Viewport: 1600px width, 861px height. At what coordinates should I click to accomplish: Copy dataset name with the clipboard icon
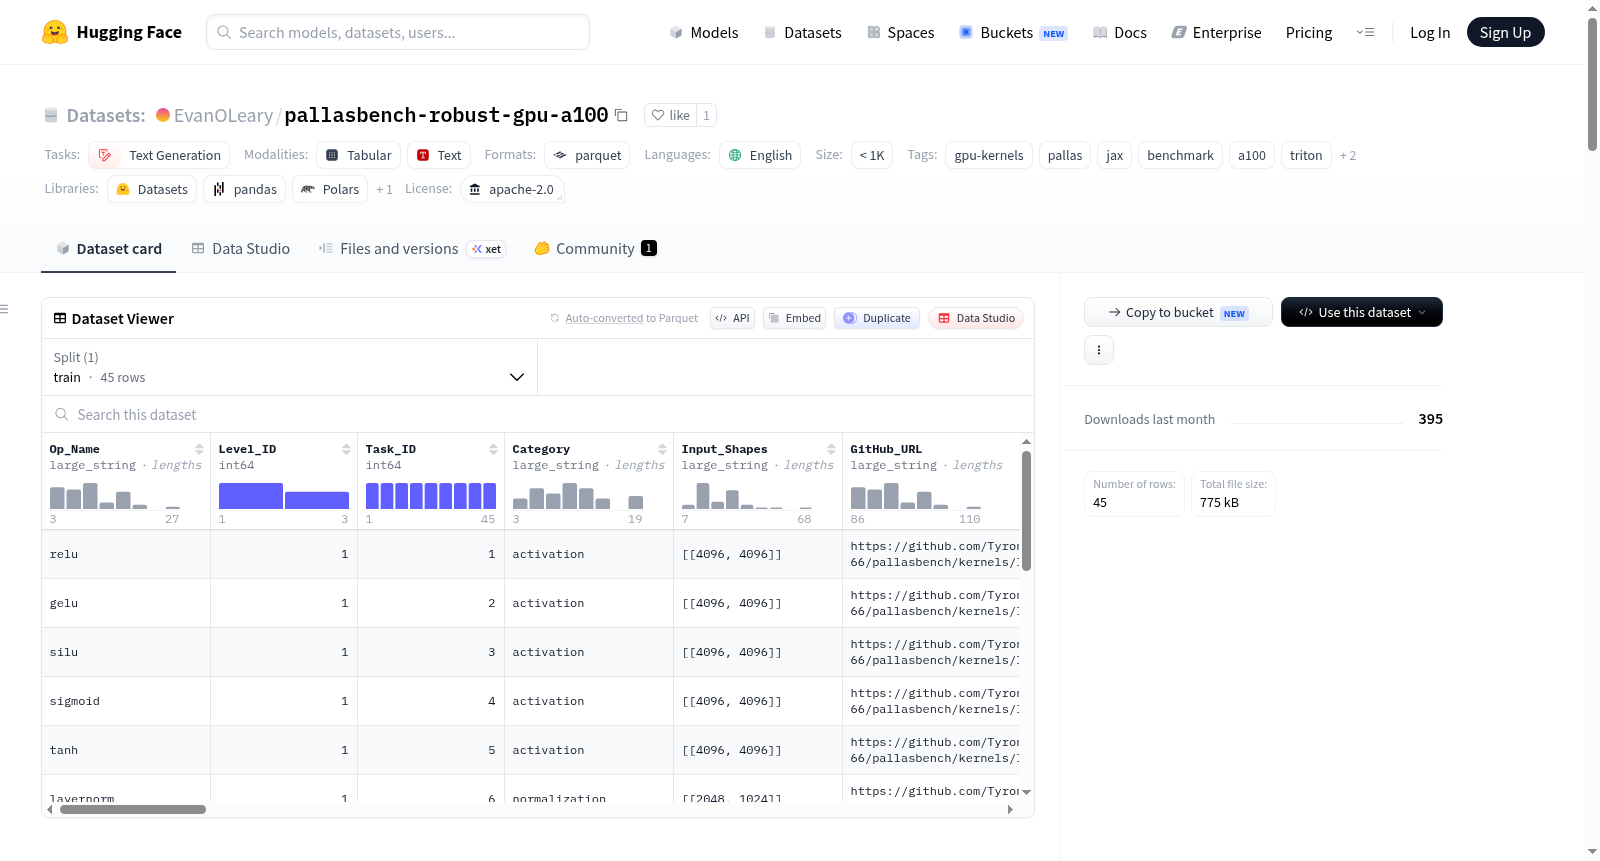click(x=621, y=115)
